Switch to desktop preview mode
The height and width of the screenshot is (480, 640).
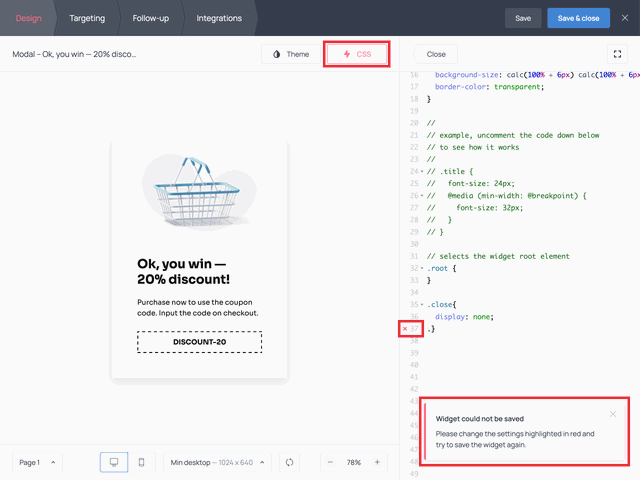114,462
